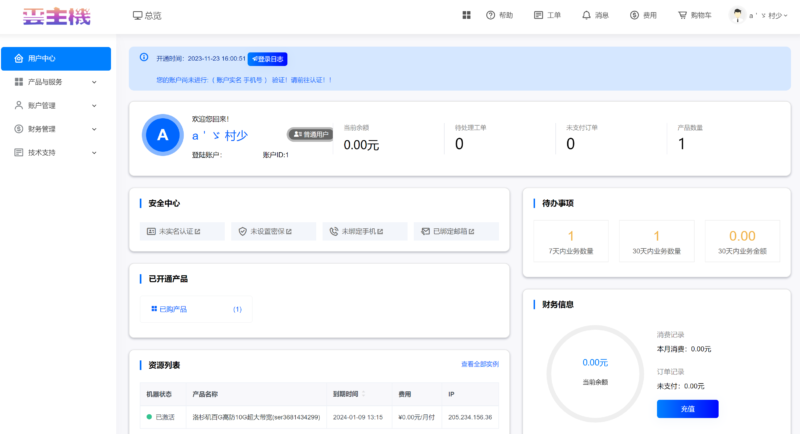Open 费用 billing from the top bar
This screenshot has width=800, height=434.
pos(643,16)
